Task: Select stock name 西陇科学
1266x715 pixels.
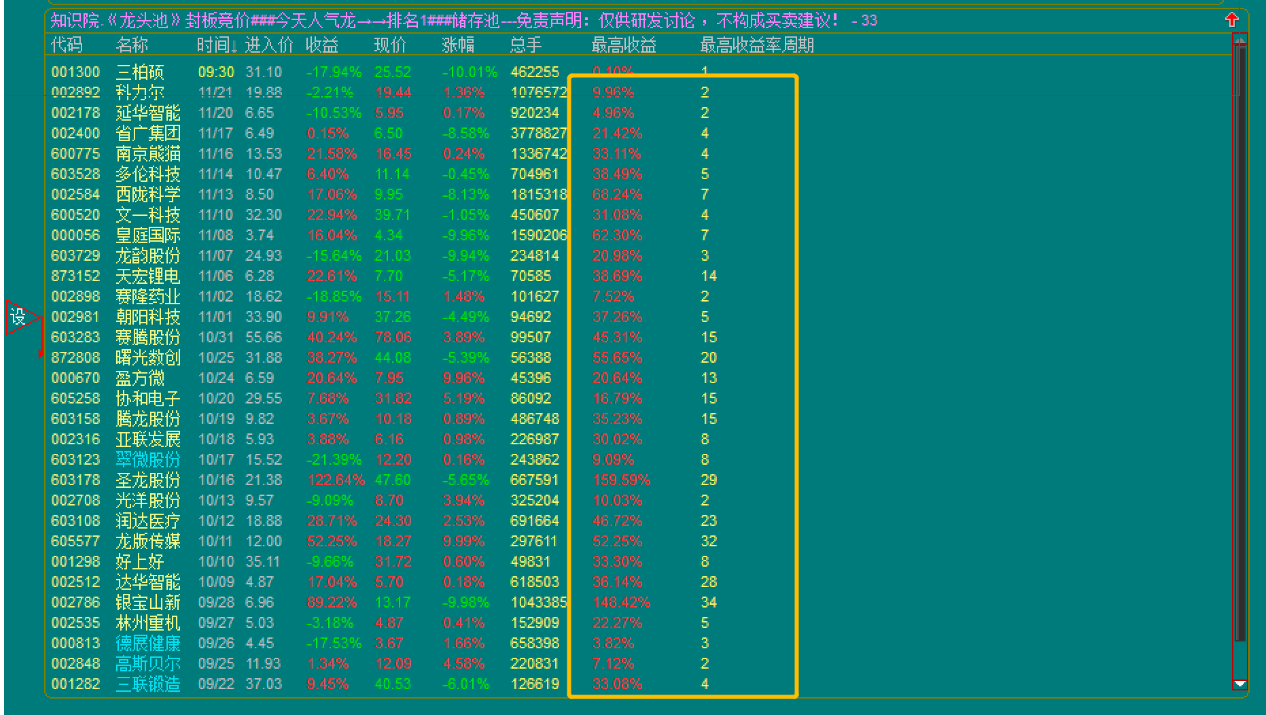Action: point(148,194)
